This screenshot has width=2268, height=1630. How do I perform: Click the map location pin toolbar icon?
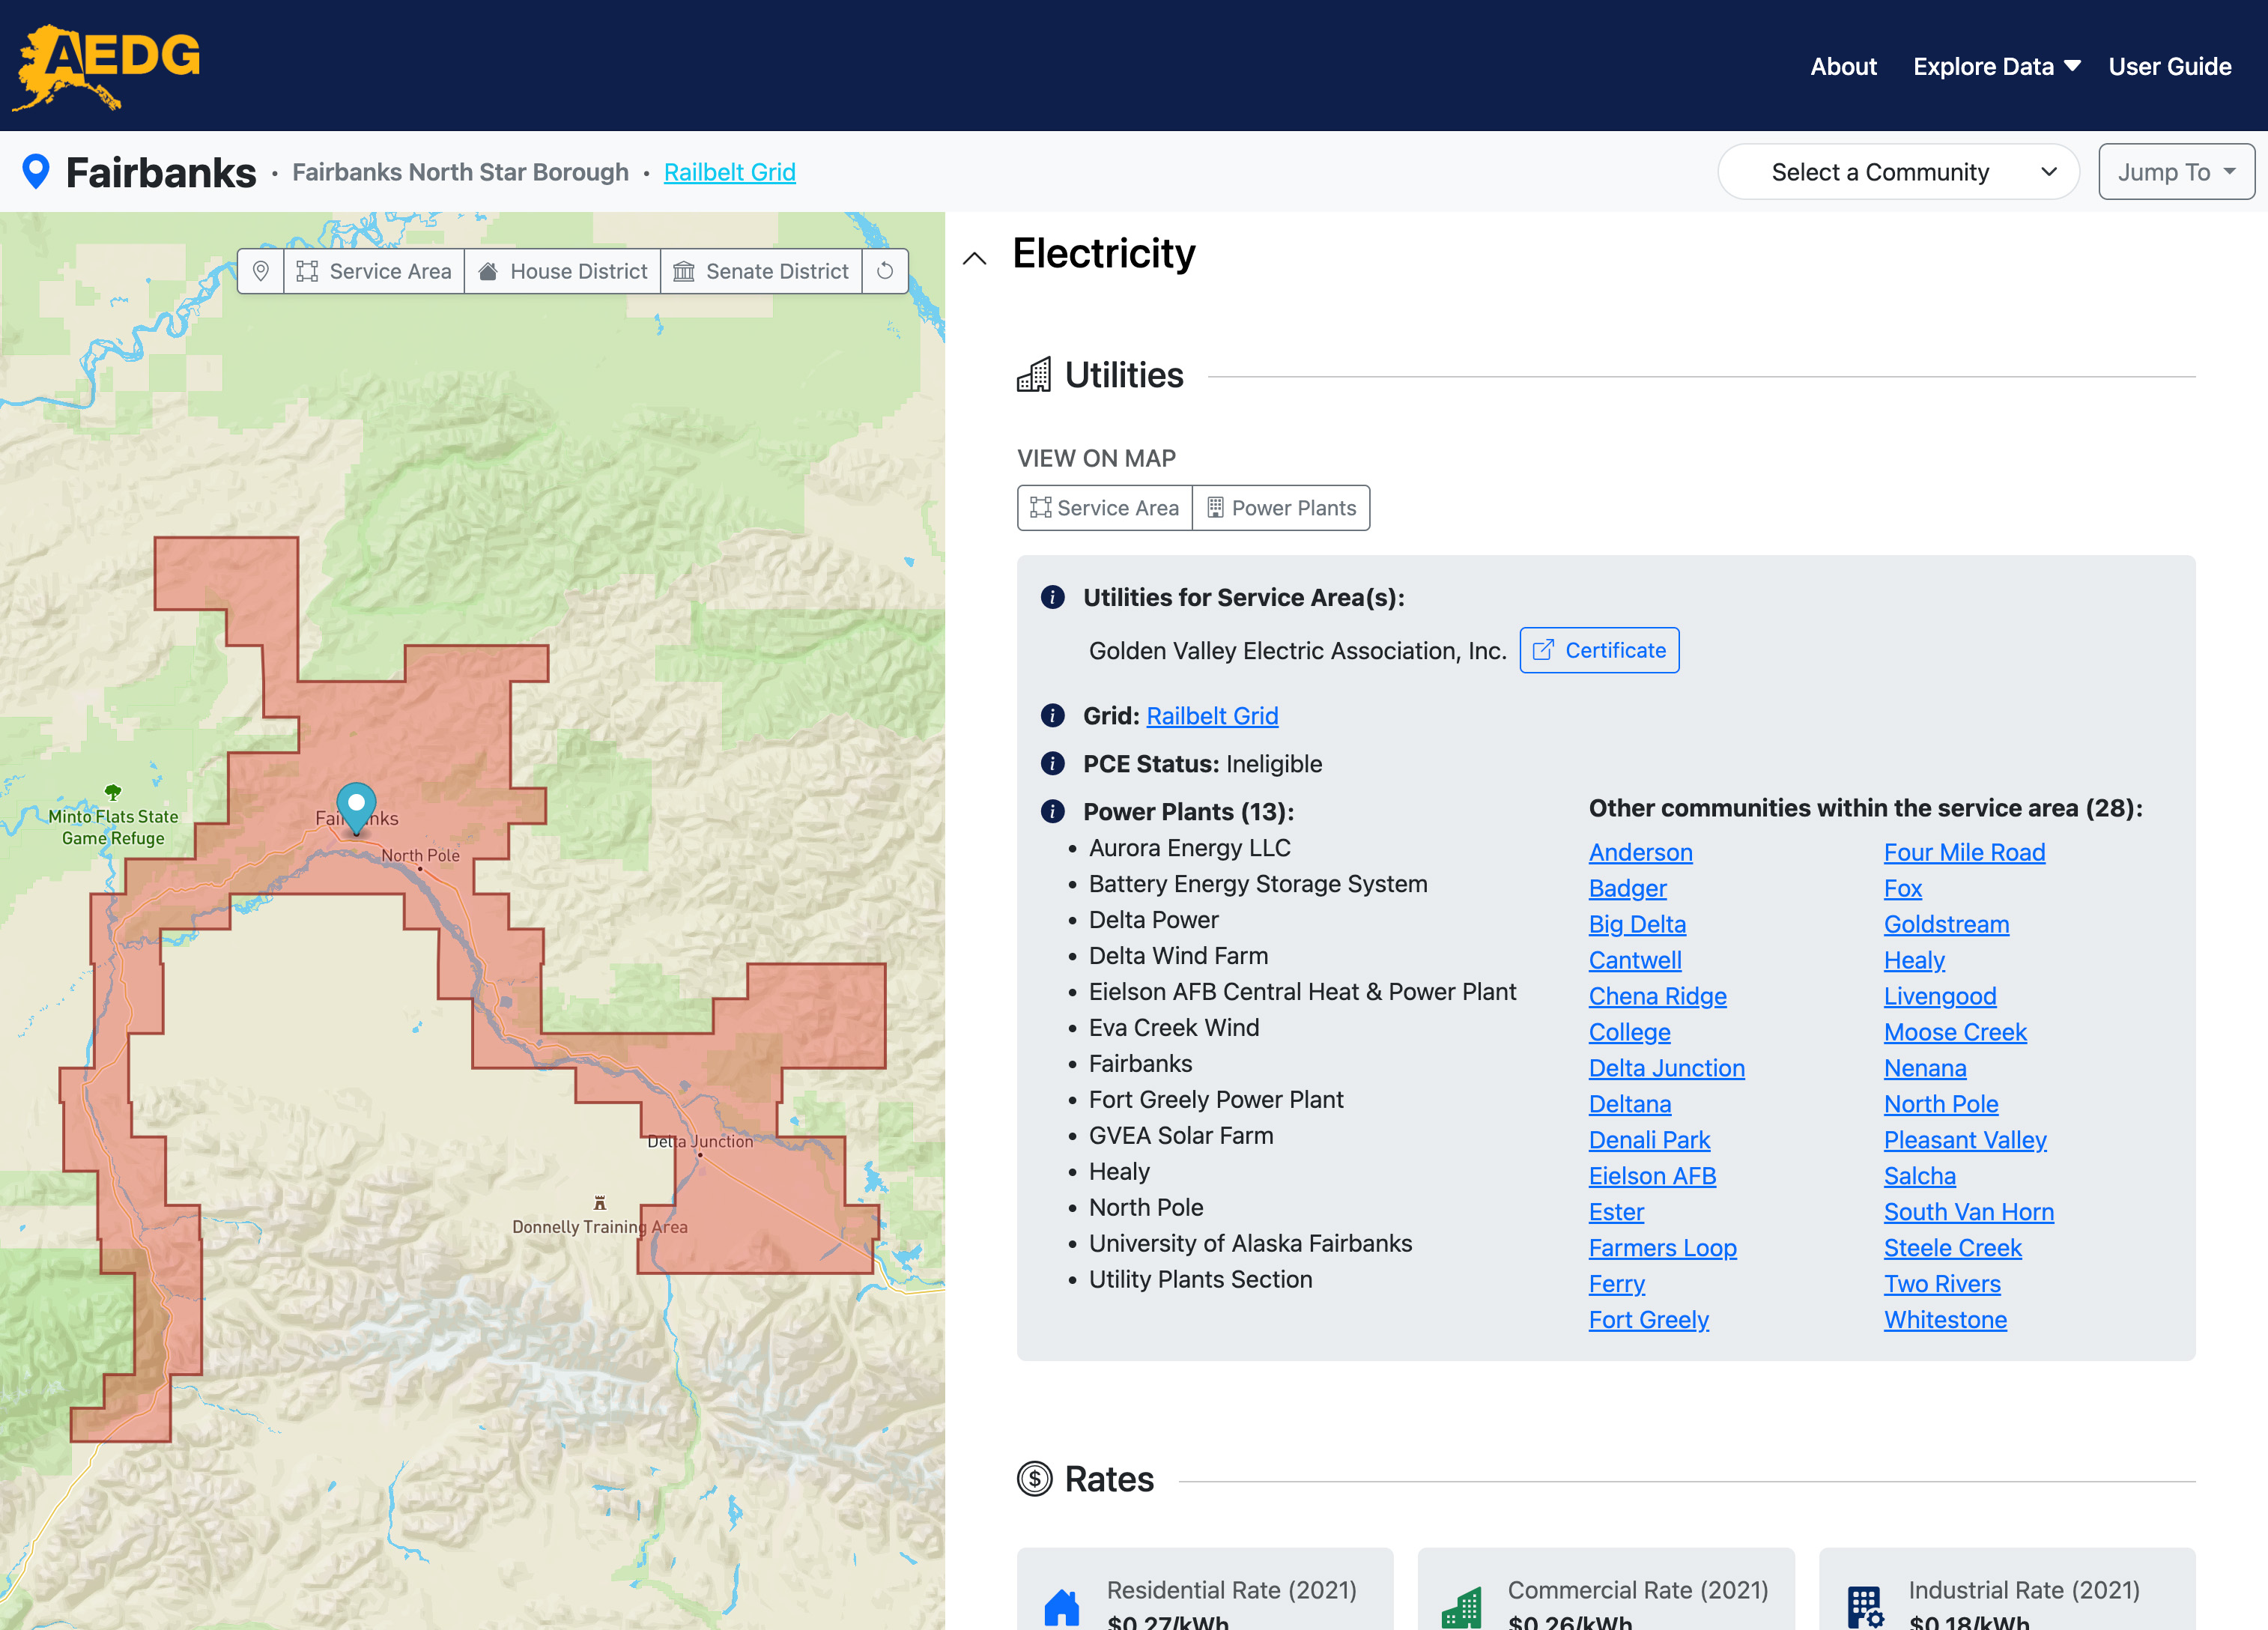(261, 271)
